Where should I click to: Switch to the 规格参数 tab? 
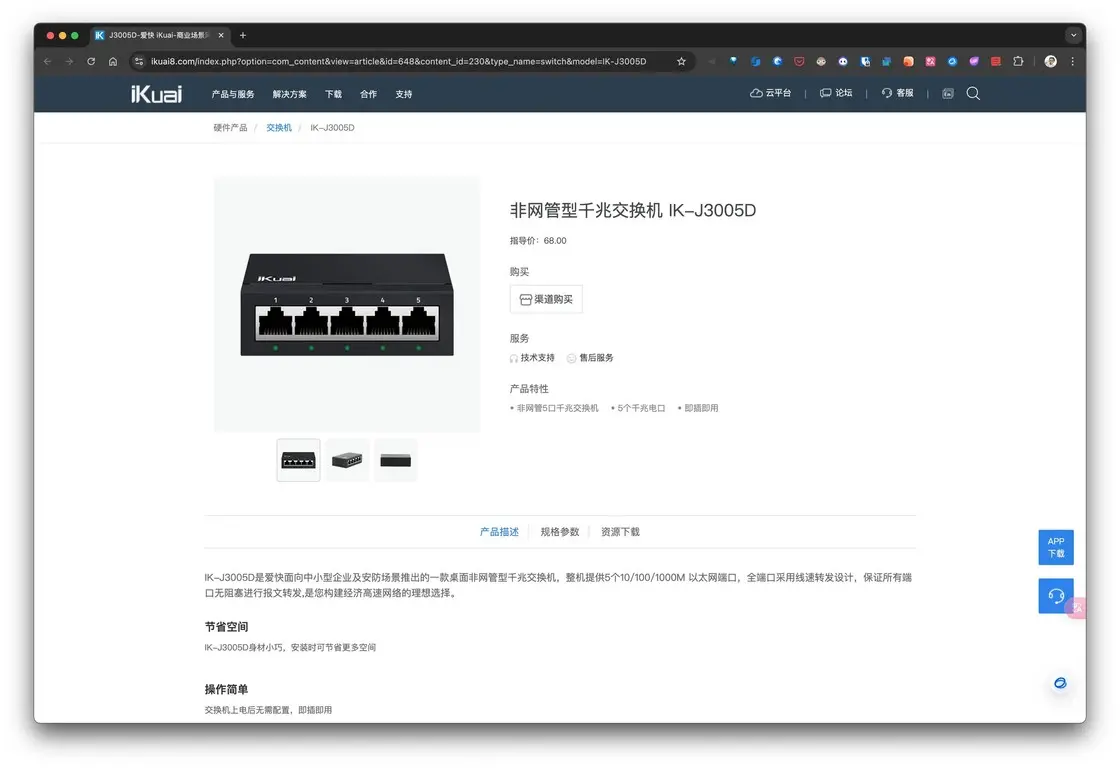[560, 532]
